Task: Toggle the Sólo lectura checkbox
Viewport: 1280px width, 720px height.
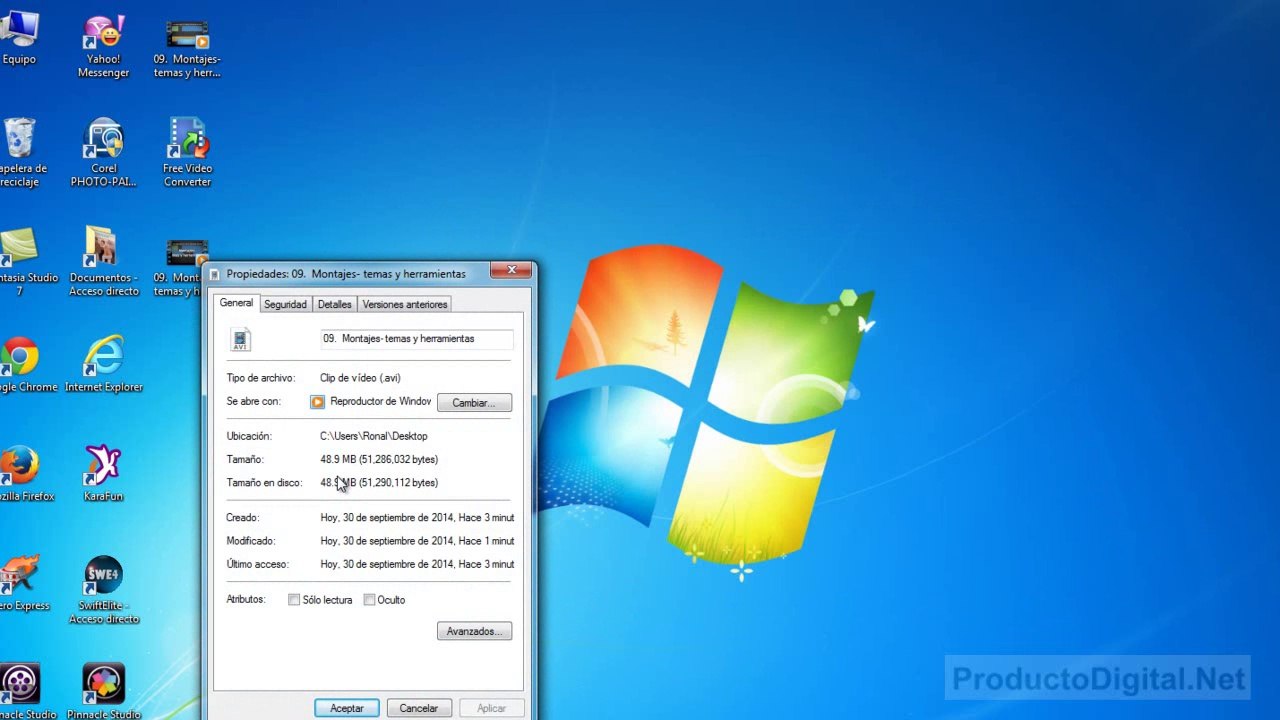Action: (x=294, y=600)
